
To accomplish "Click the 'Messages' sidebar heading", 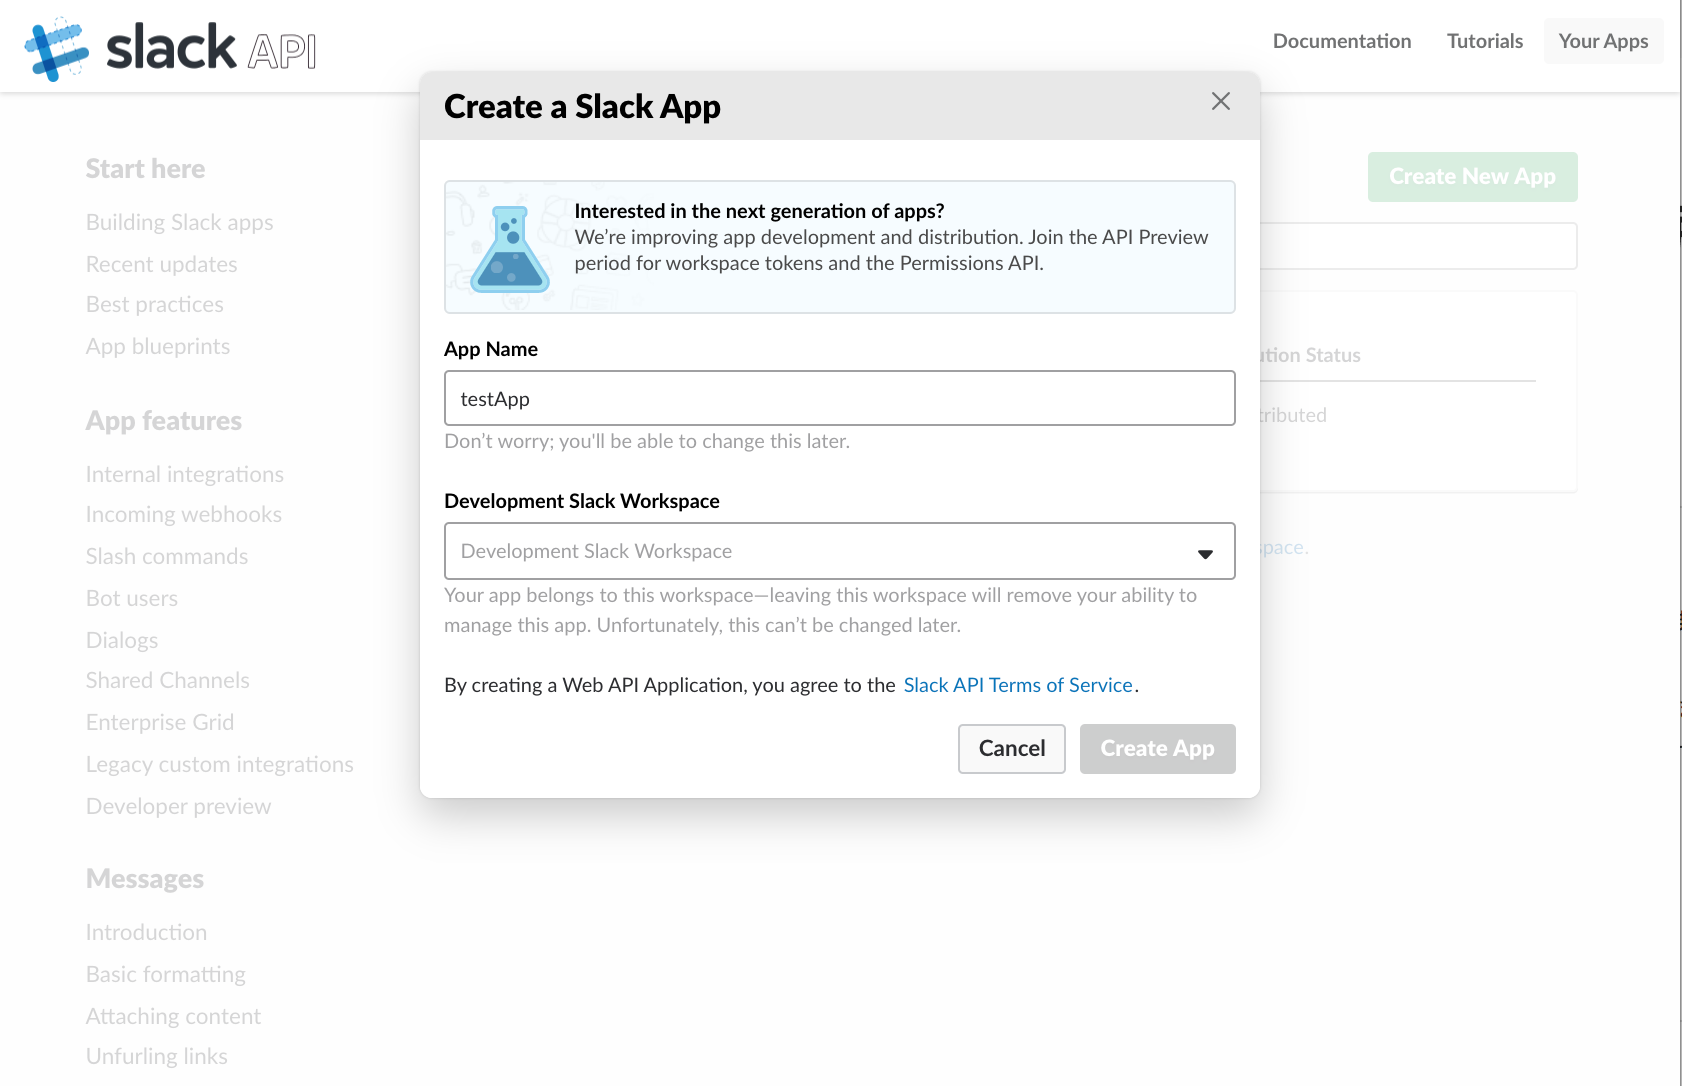I will coord(145,879).
